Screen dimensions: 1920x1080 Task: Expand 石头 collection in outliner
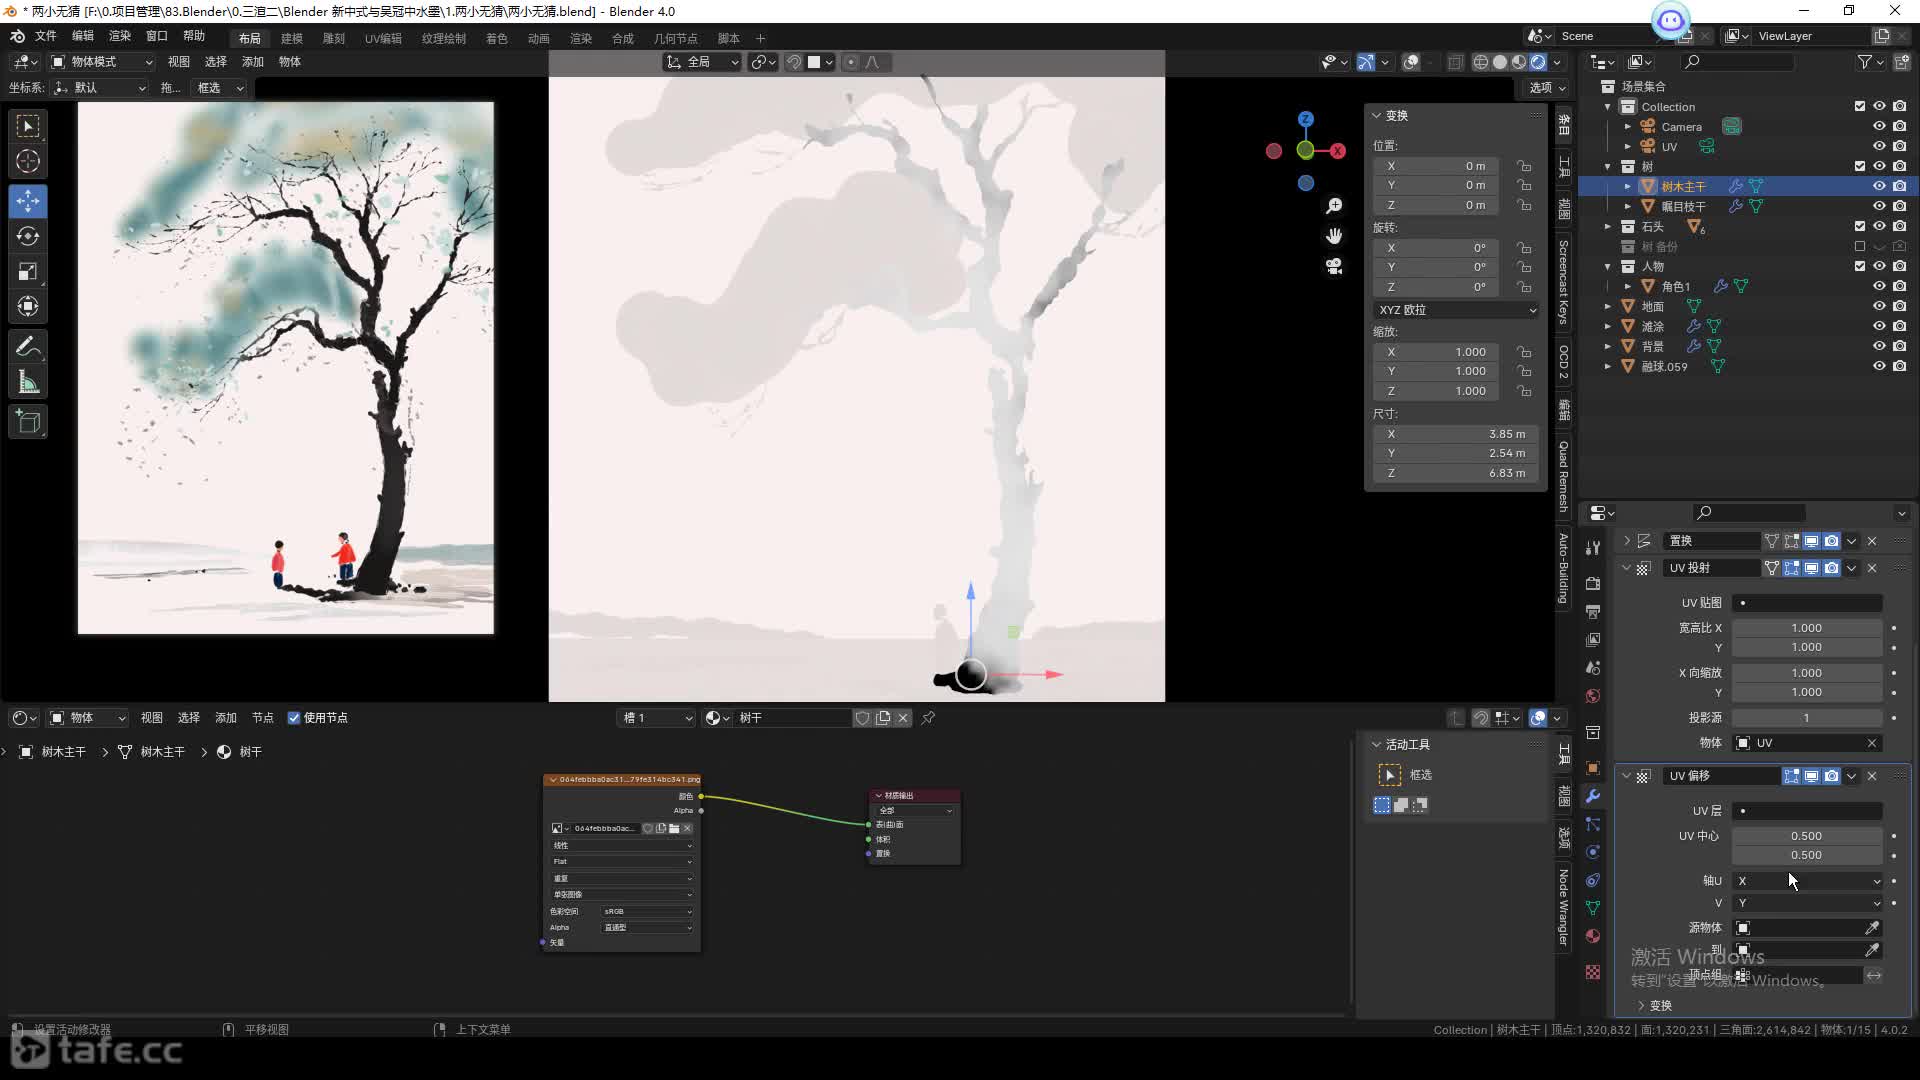[x=1608, y=226]
